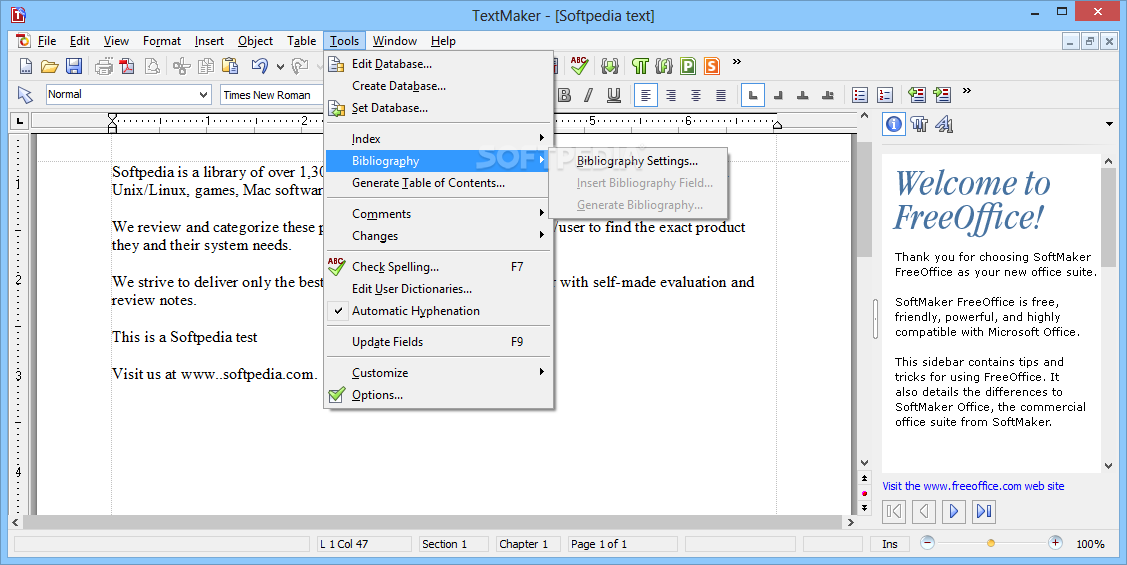
Task: Jump to last sidebar tip page
Action: (x=983, y=511)
